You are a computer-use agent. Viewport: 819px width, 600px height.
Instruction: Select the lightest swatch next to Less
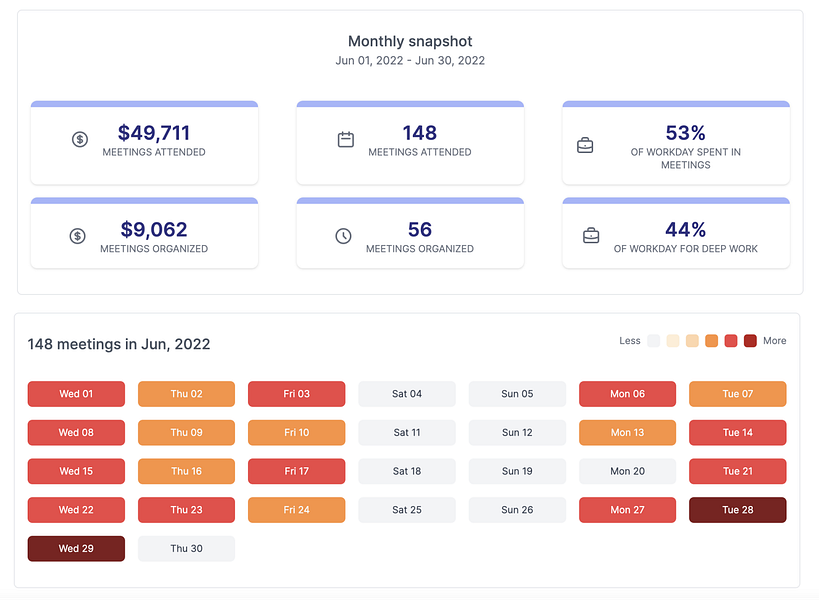pos(654,341)
